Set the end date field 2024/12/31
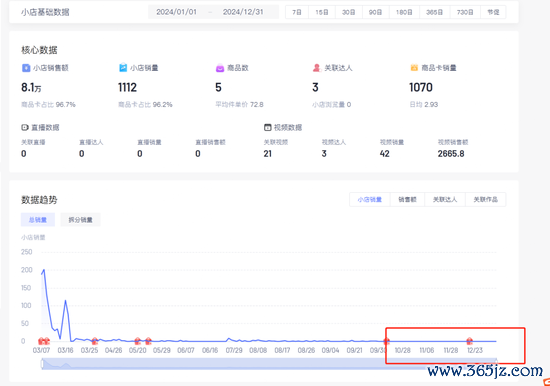550x386 pixels. tap(243, 12)
